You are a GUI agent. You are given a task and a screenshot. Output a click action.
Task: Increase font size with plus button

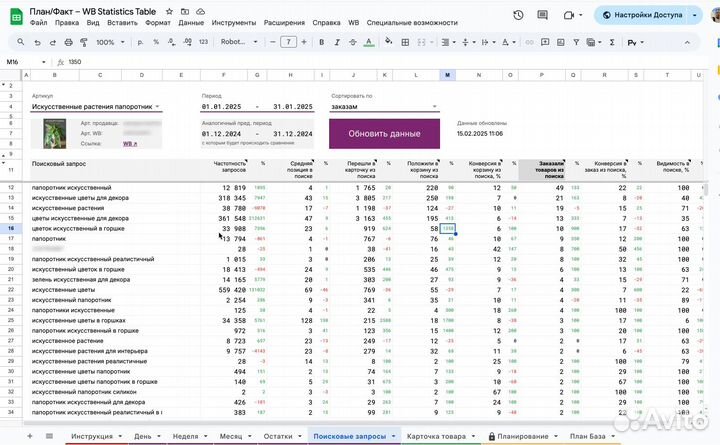point(305,42)
